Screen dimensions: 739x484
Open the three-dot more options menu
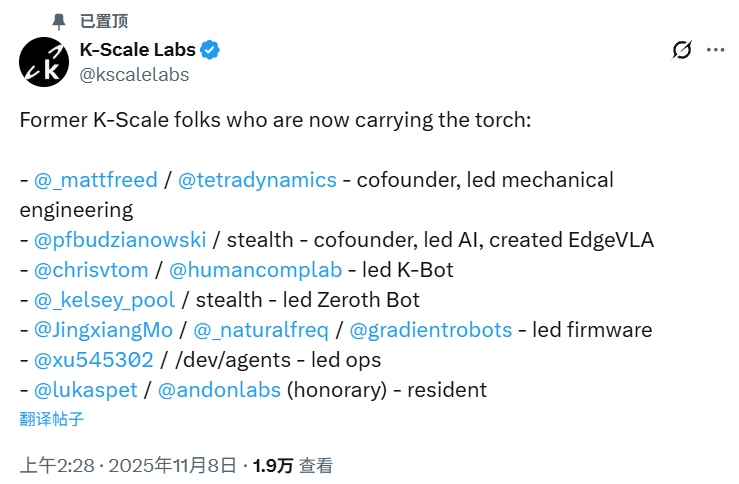click(x=716, y=50)
